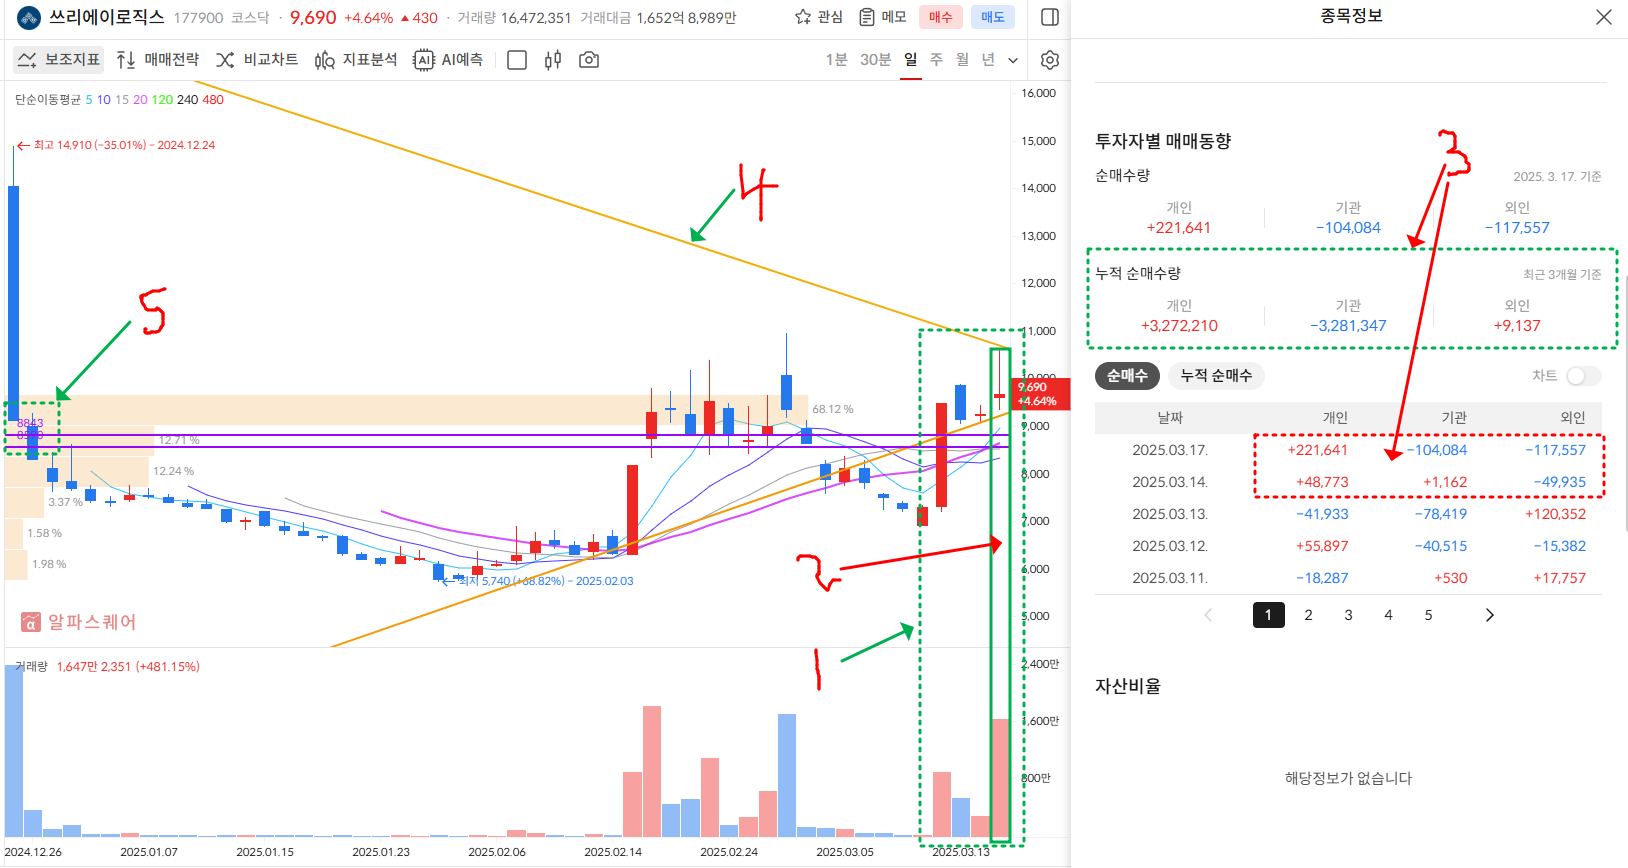The image size is (1628, 868).
Task: Click cumulative 개인 value +3,272,210
Action: (1179, 326)
